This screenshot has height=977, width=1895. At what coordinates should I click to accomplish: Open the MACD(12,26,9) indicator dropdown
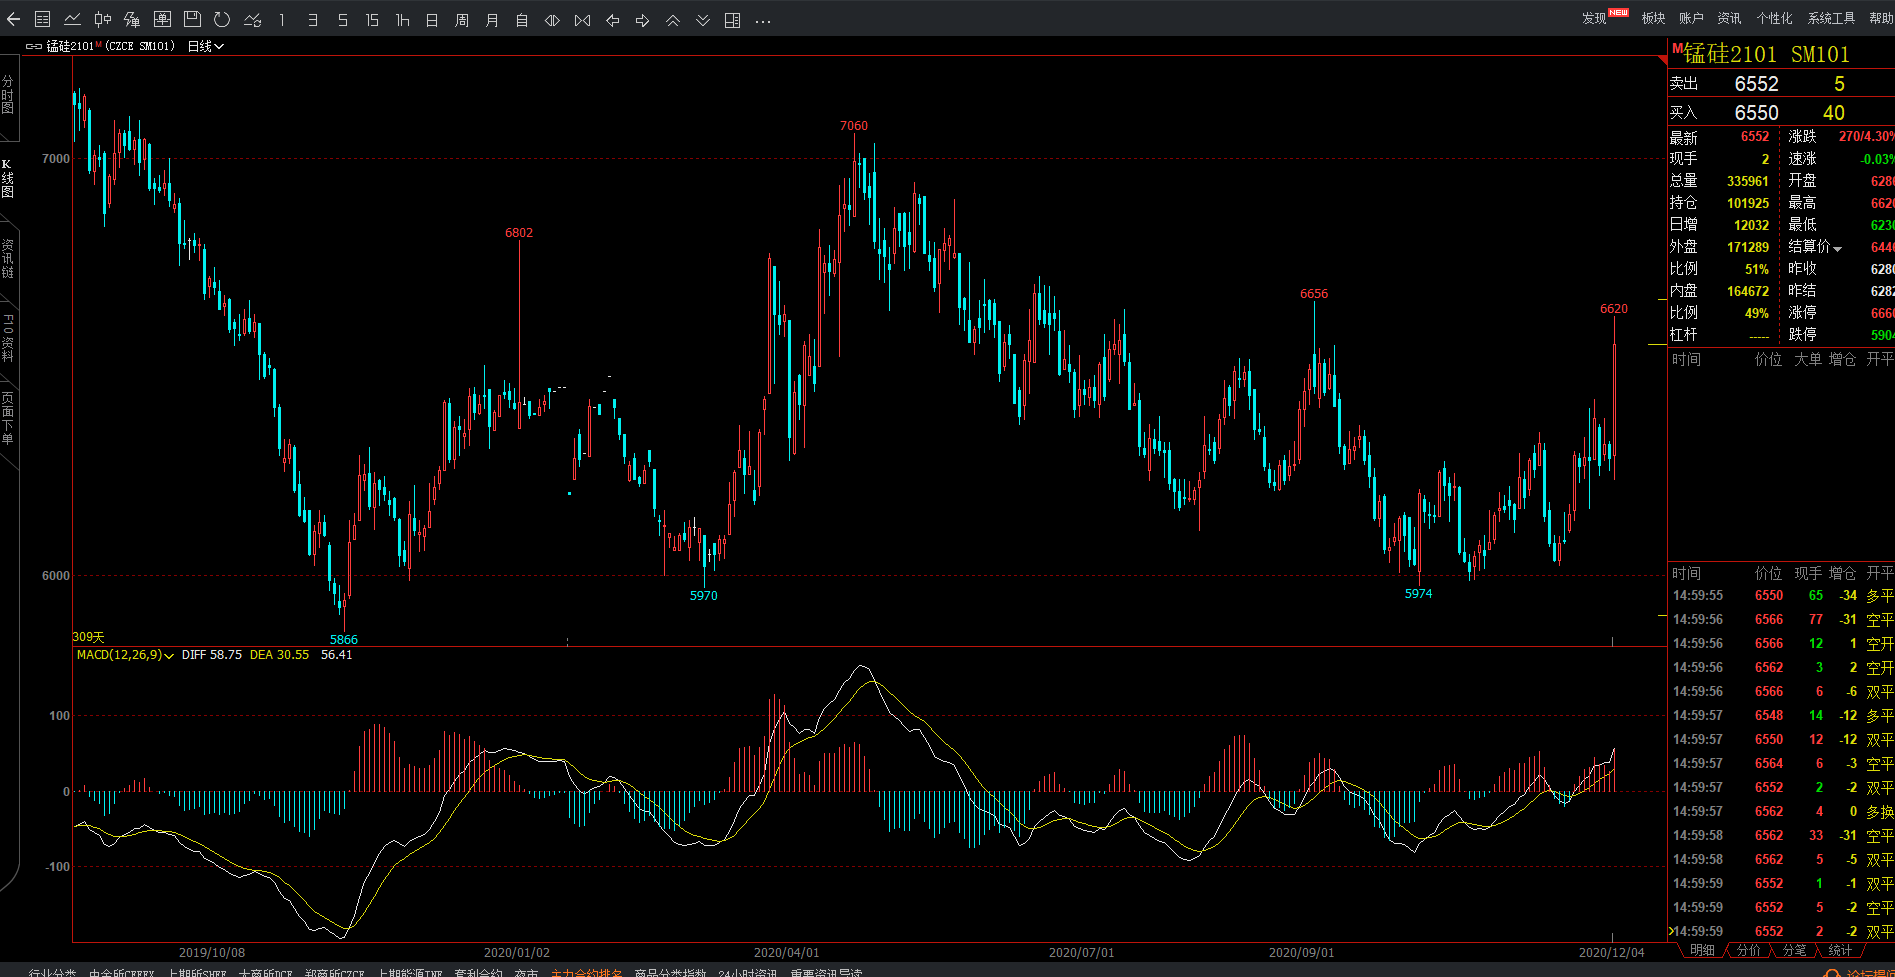125,655
